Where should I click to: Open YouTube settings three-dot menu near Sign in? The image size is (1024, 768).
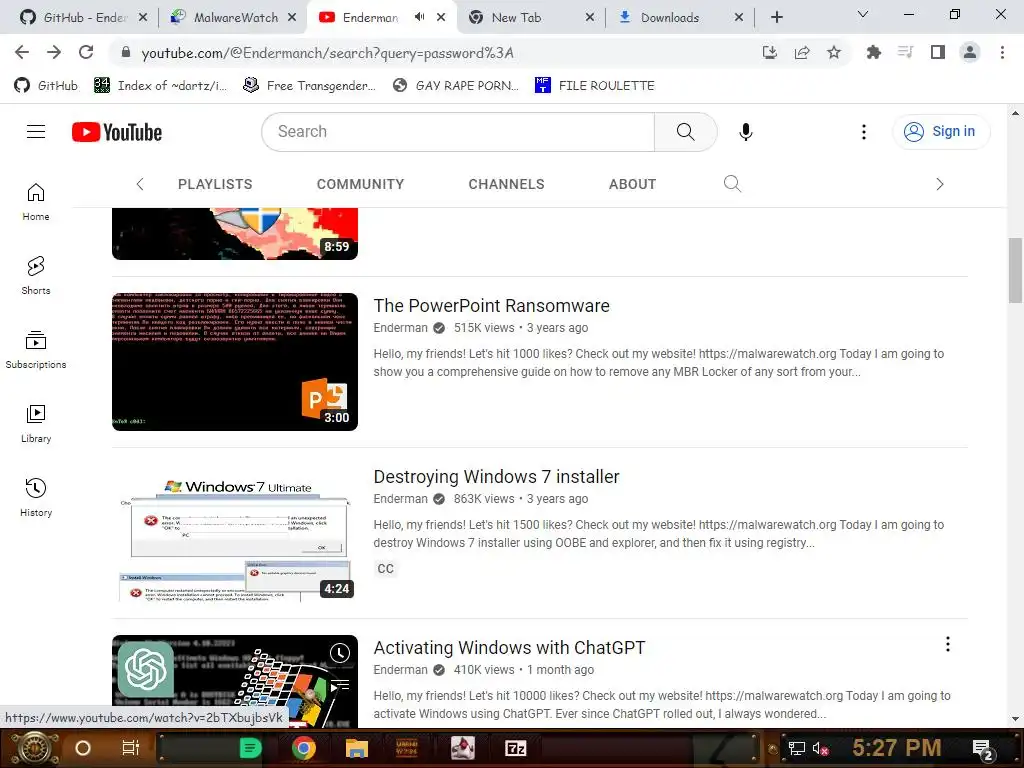[x=863, y=132]
